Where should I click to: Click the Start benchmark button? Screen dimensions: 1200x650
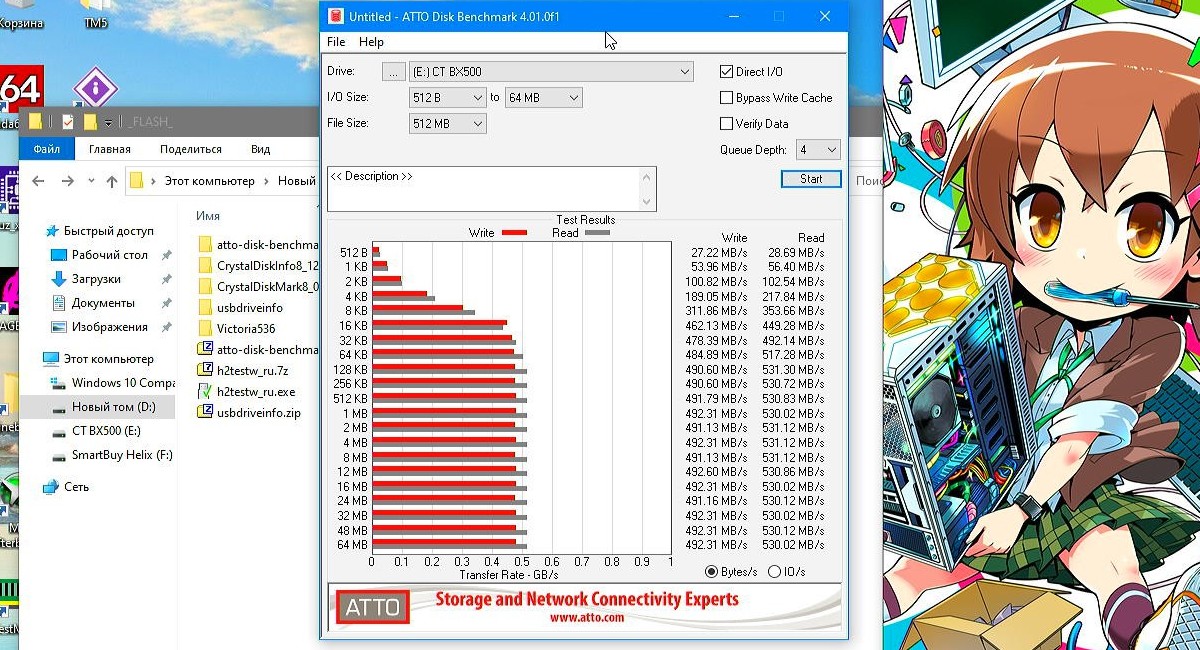[811, 179]
